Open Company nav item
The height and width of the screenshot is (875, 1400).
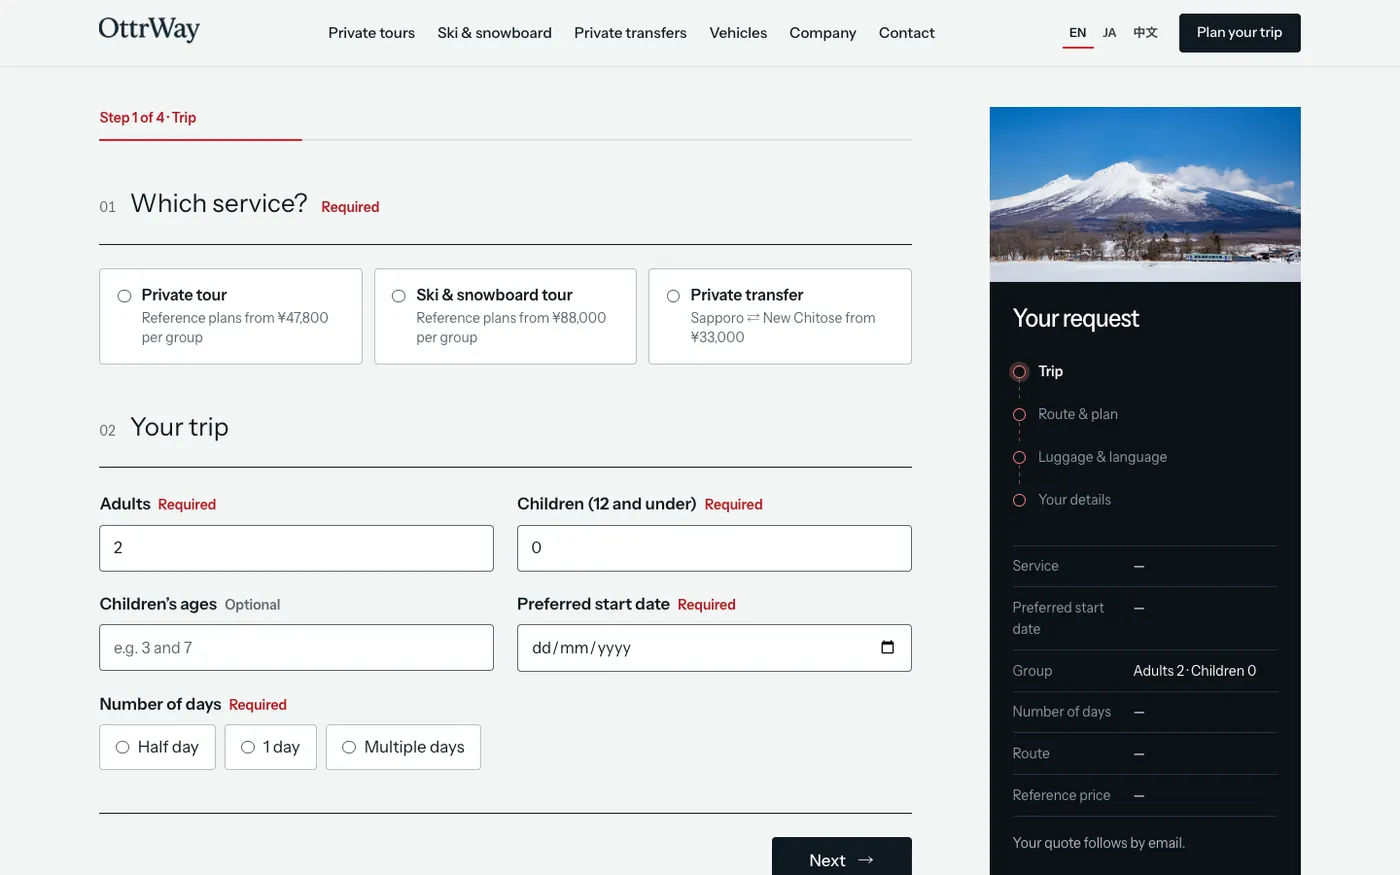pos(822,33)
